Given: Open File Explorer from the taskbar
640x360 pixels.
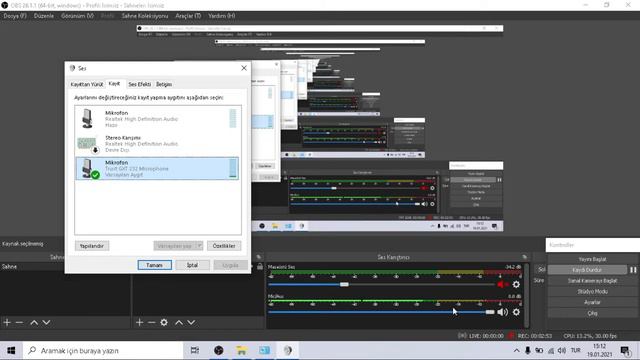Looking at the screenshot, I should [242, 351].
